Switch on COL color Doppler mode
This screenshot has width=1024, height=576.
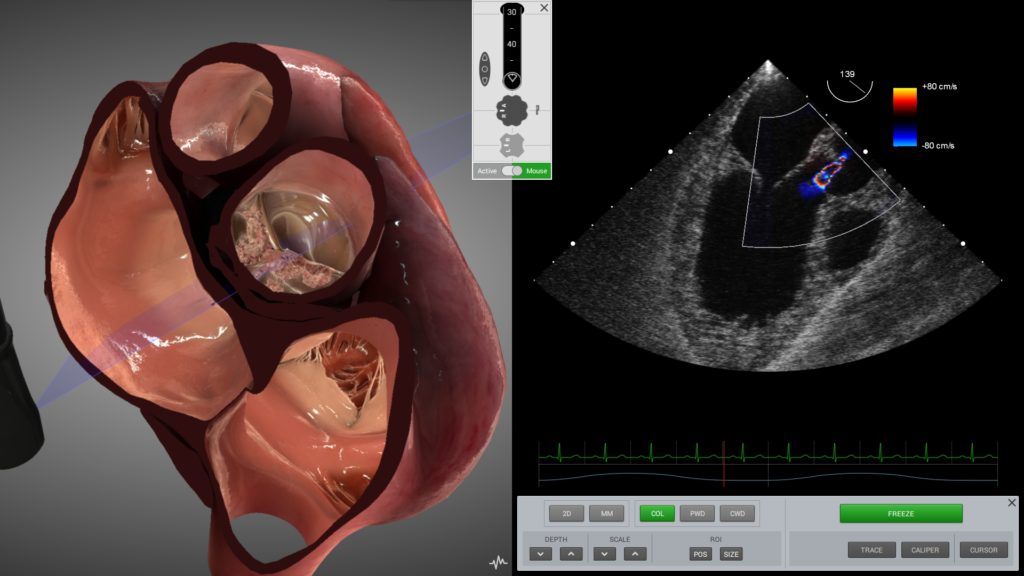pyautogui.click(x=656, y=514)
